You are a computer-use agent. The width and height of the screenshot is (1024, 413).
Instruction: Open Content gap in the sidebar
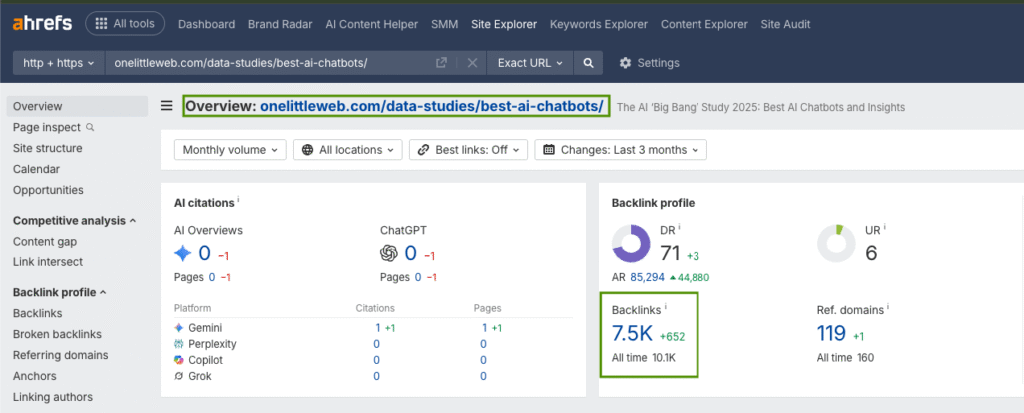(x=45, y=242)
